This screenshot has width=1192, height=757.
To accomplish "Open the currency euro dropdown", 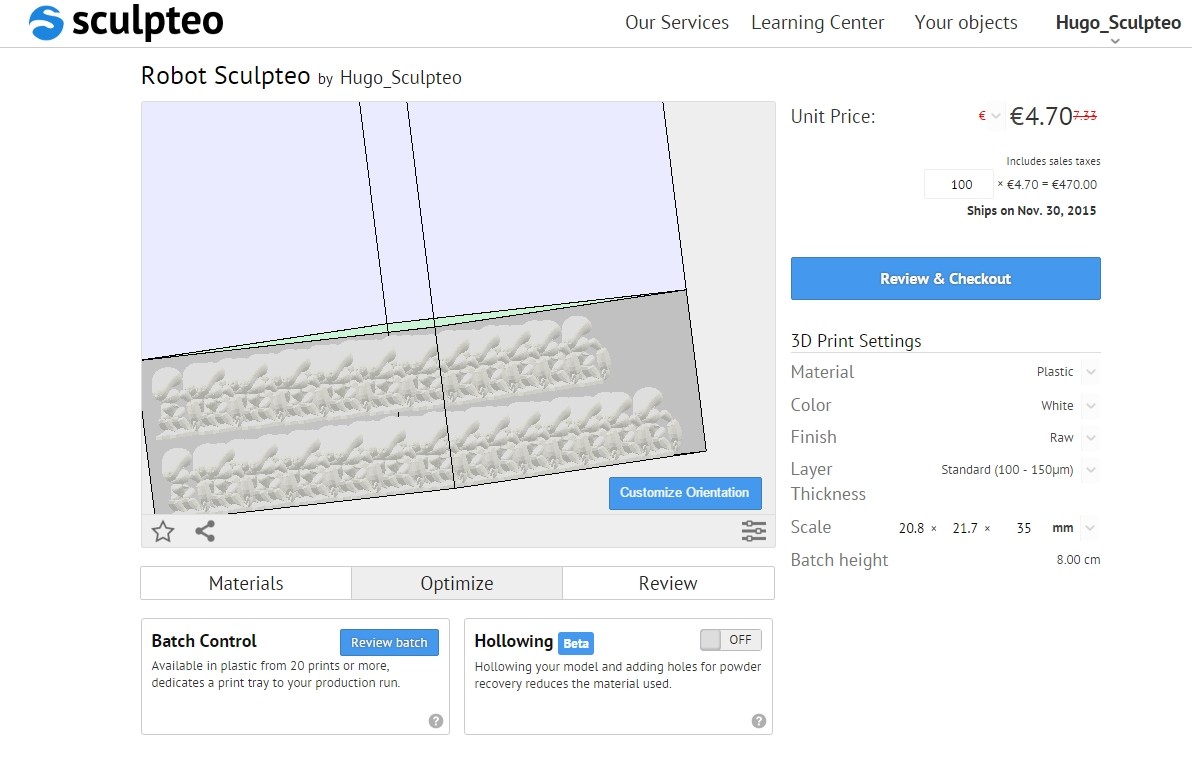I will (x=989, y=116).
